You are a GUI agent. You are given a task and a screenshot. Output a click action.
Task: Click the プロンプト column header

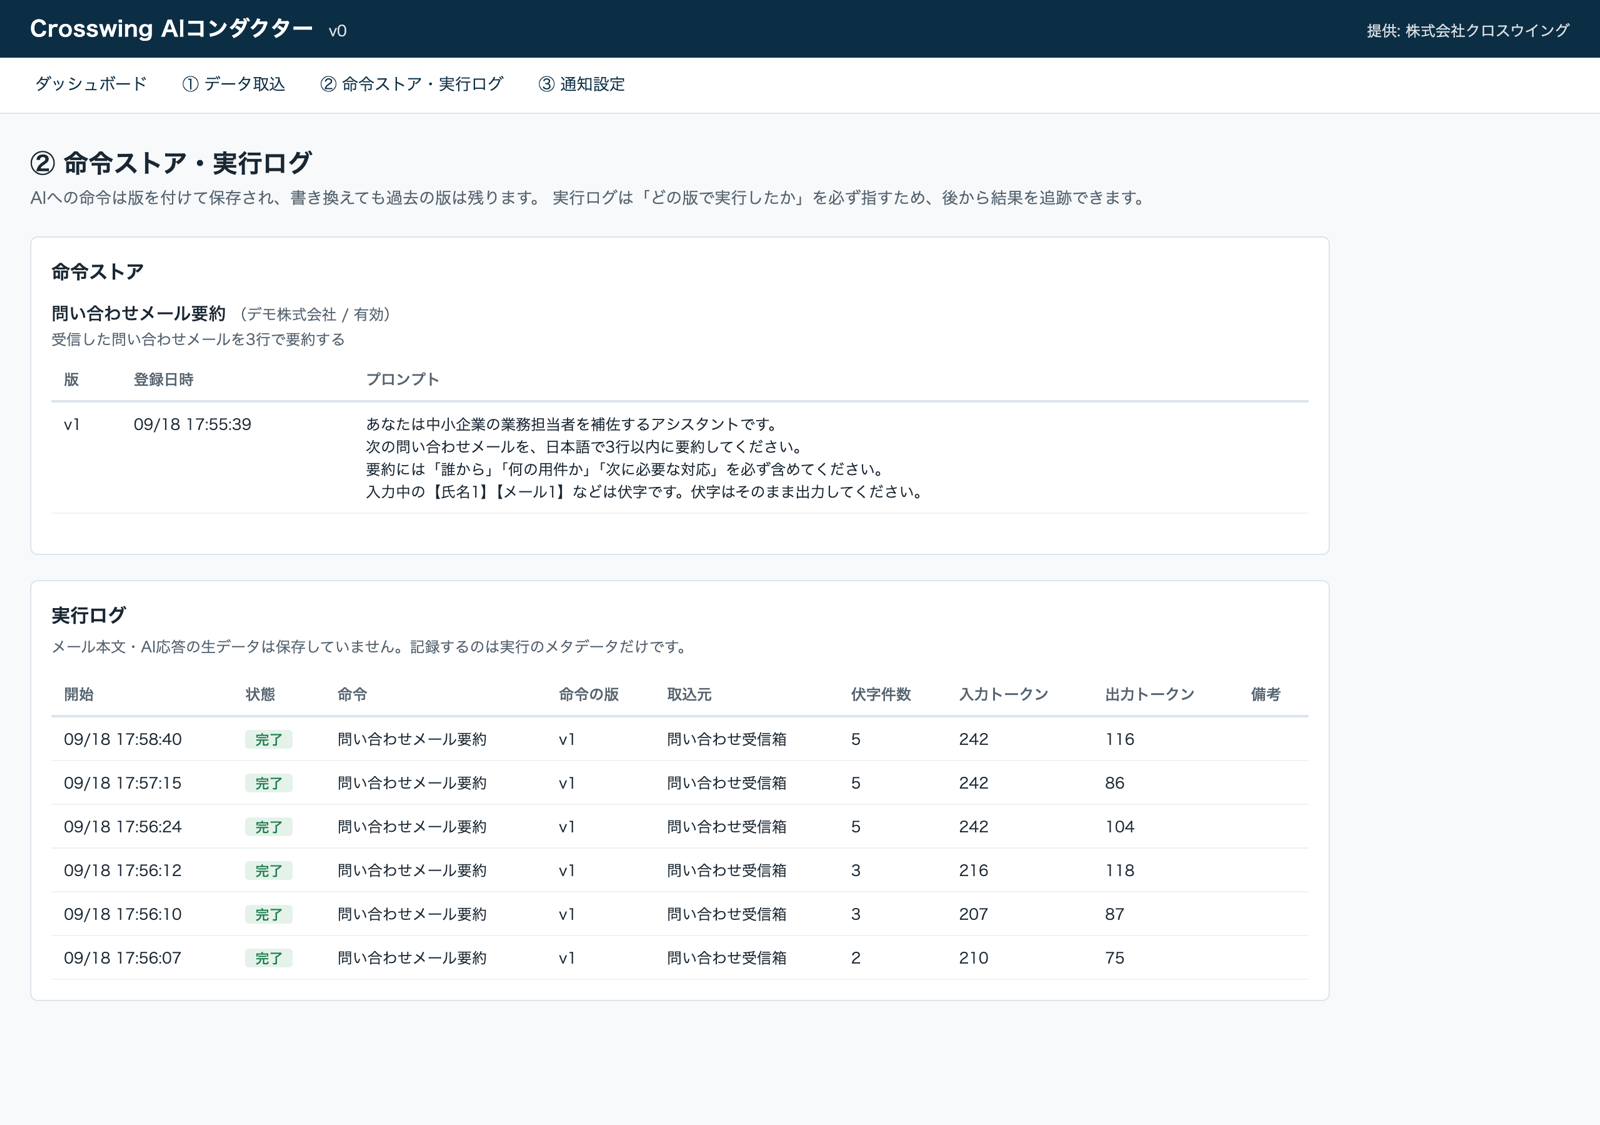[402, 380]
